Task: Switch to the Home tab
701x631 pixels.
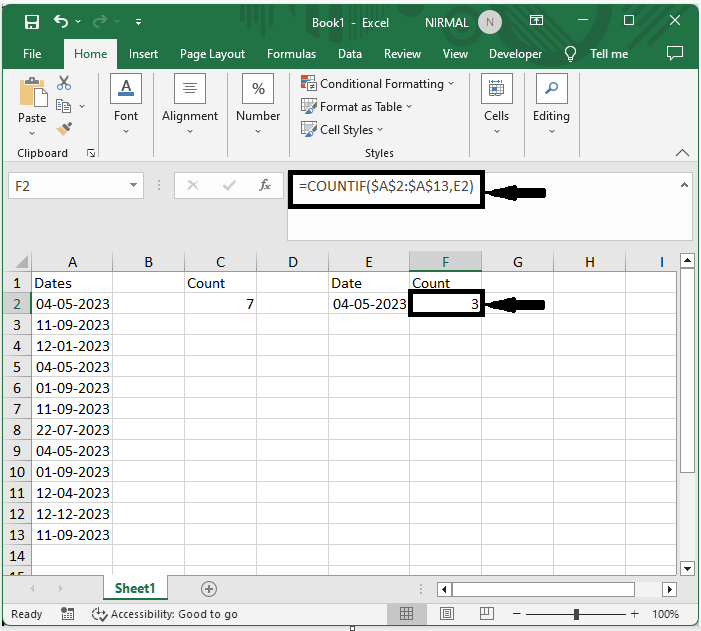Action: point(90,54)
